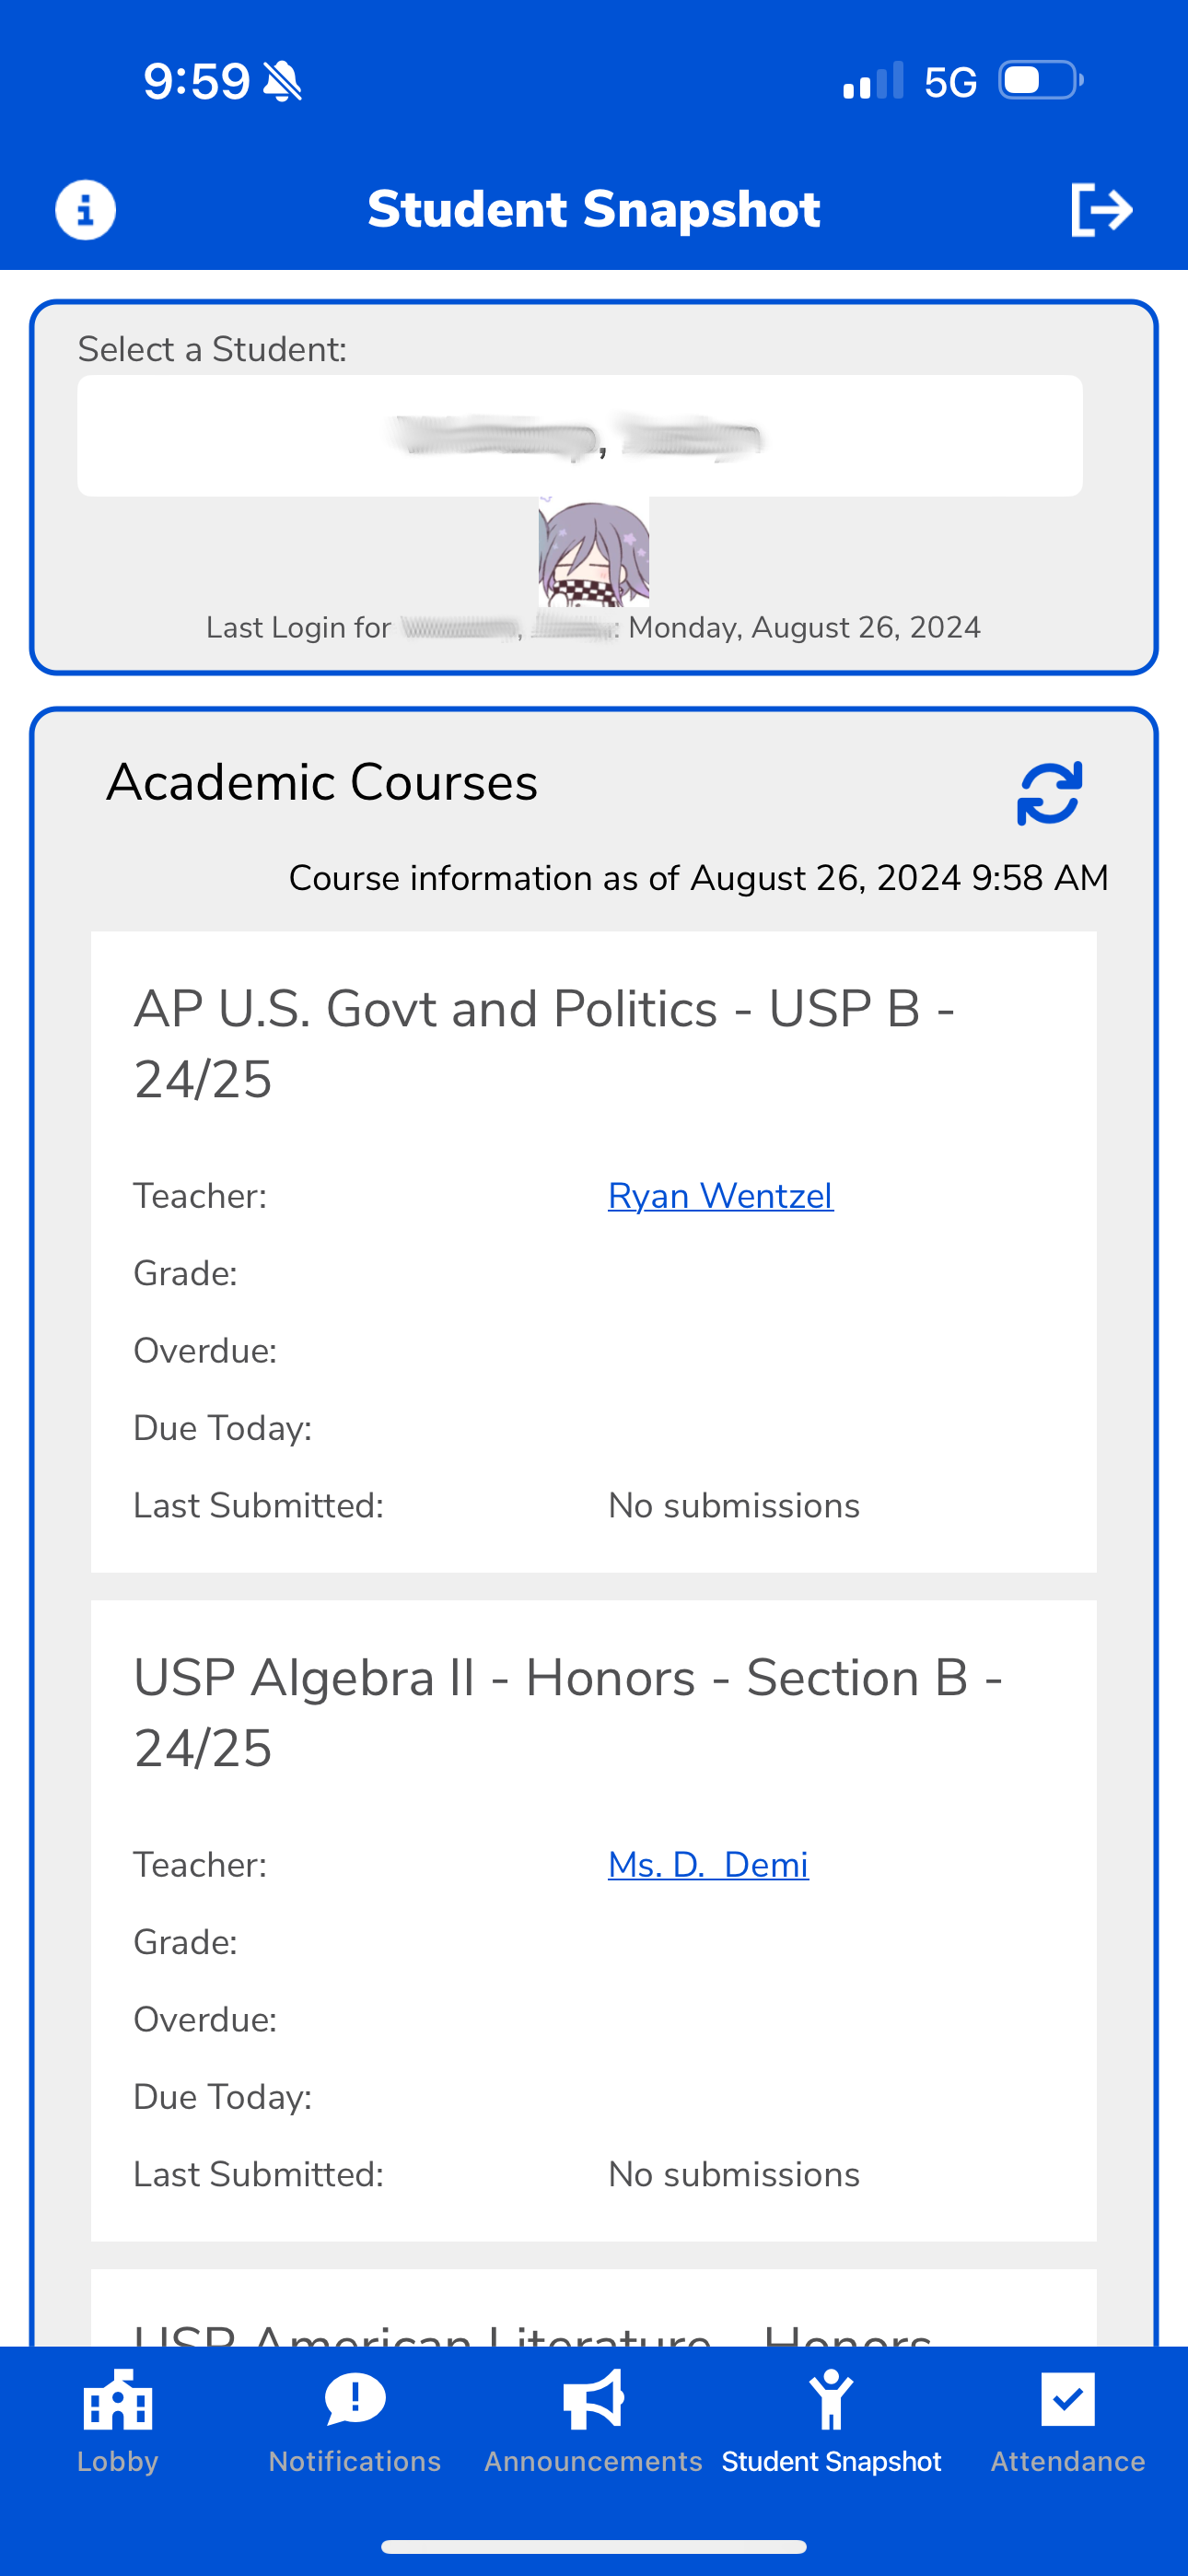
Task: Tap the Student Snapshot header title
Action: point(594,210)
